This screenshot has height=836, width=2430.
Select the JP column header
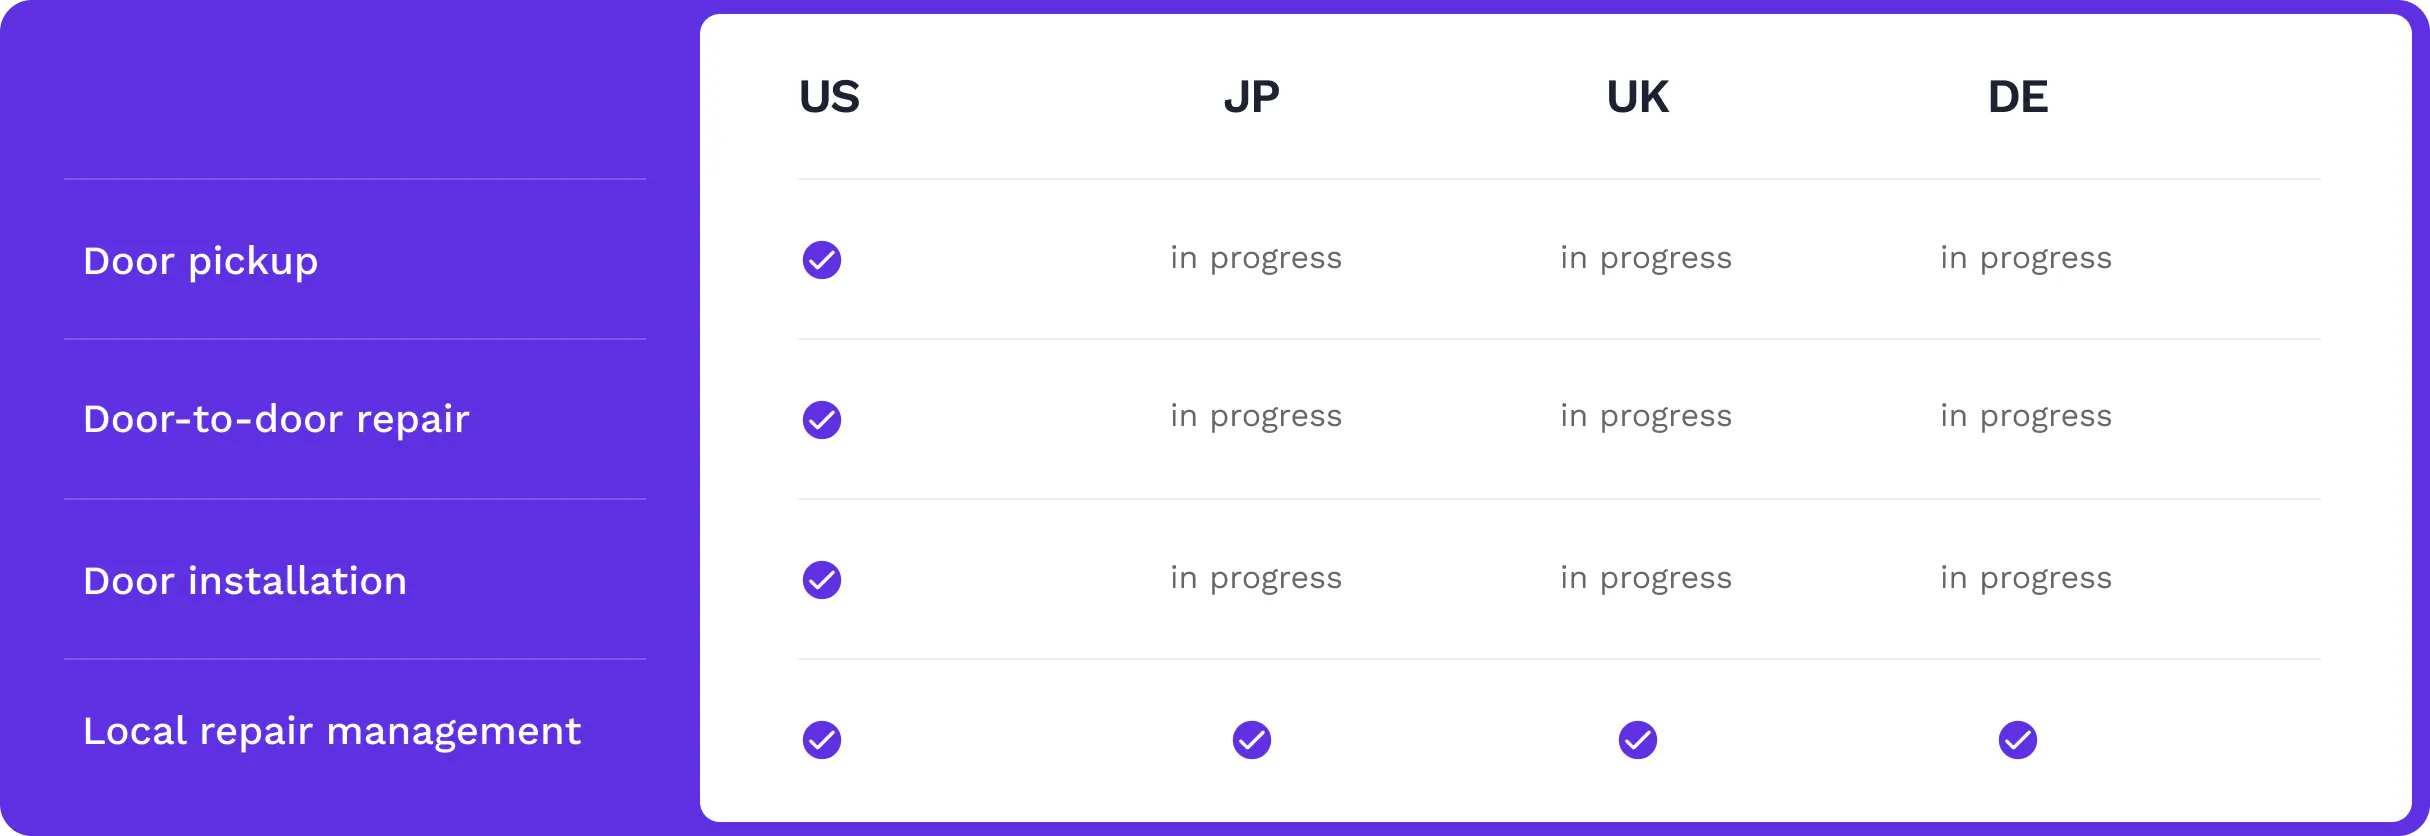1252,97
